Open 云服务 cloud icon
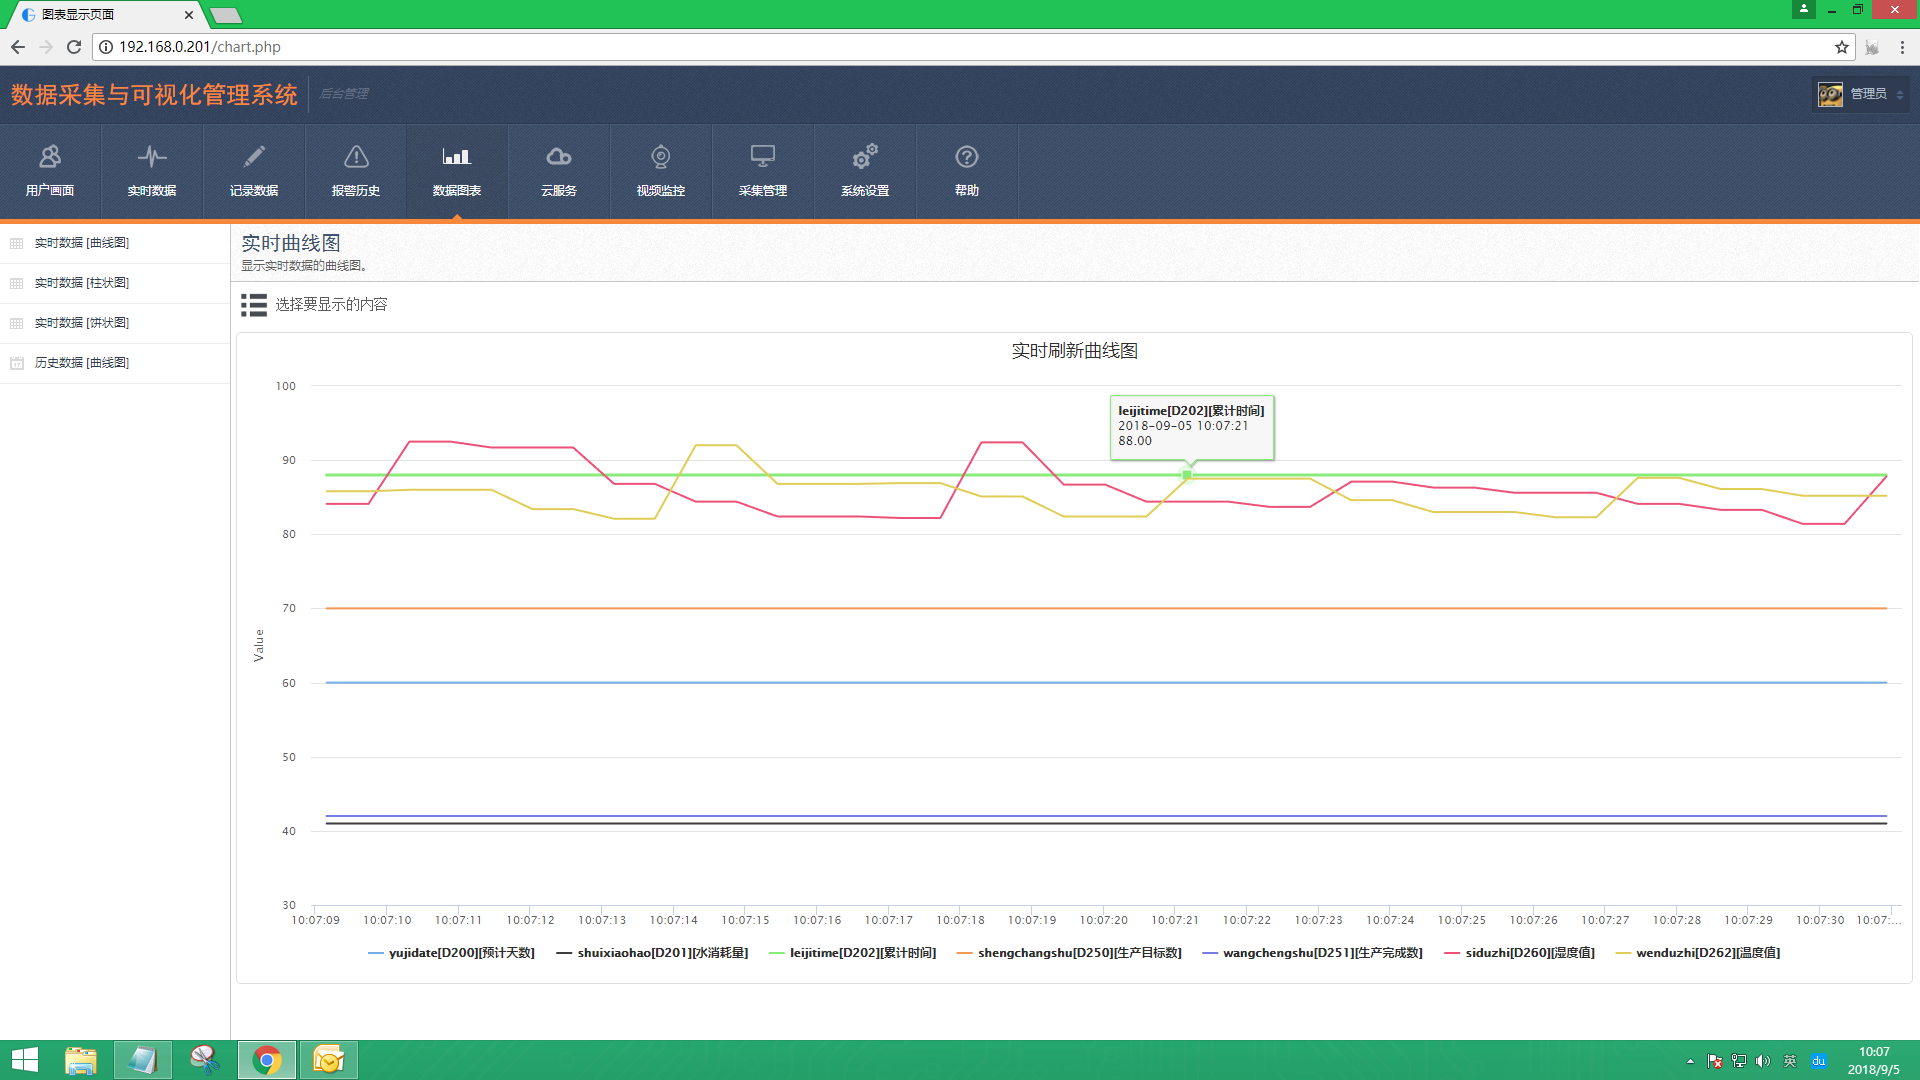 coord(559,157)
